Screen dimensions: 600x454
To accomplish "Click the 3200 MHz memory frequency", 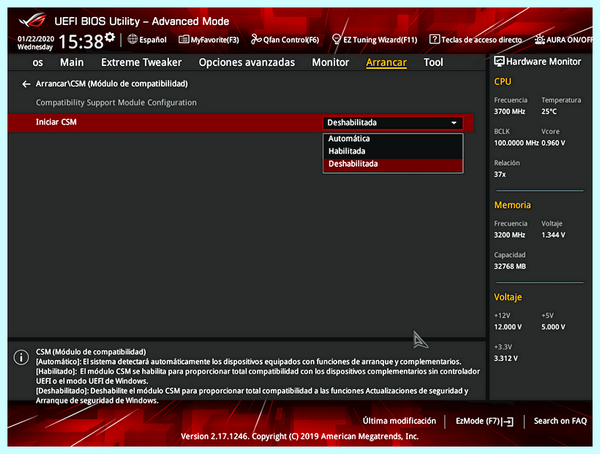I will click(x=509, y=235).
